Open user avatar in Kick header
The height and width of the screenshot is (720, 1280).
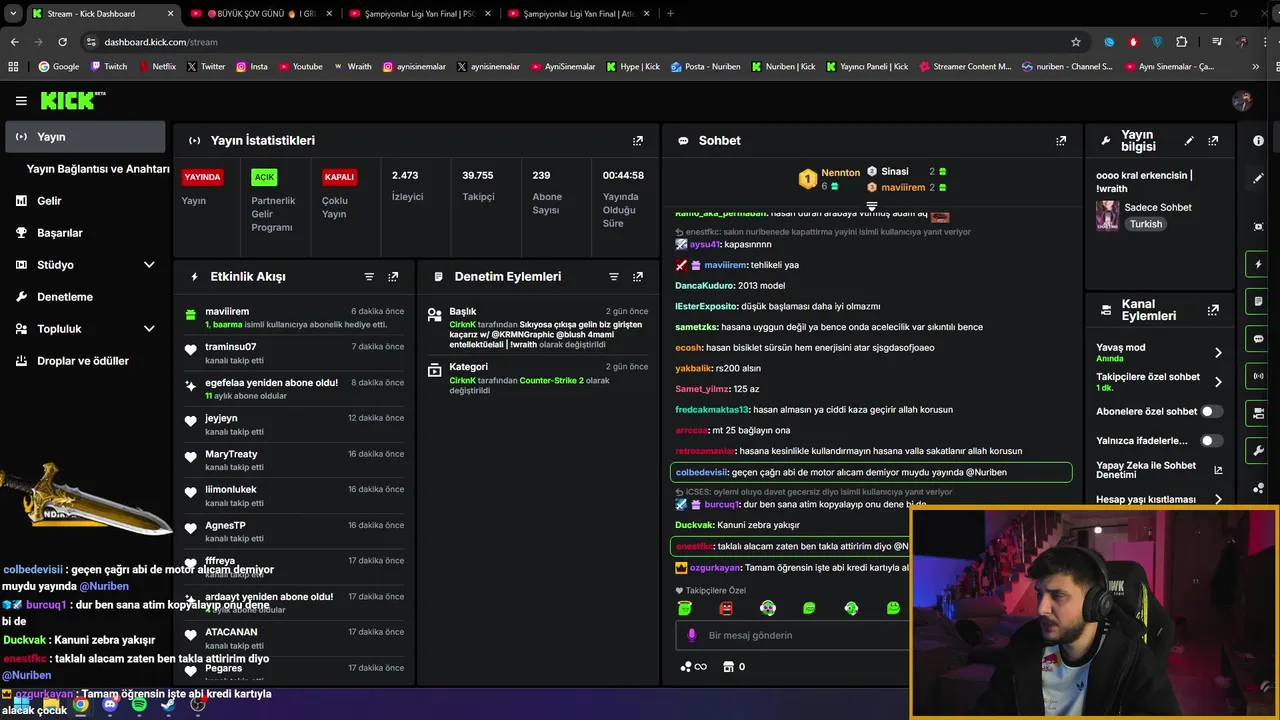tap(1242, 101)
